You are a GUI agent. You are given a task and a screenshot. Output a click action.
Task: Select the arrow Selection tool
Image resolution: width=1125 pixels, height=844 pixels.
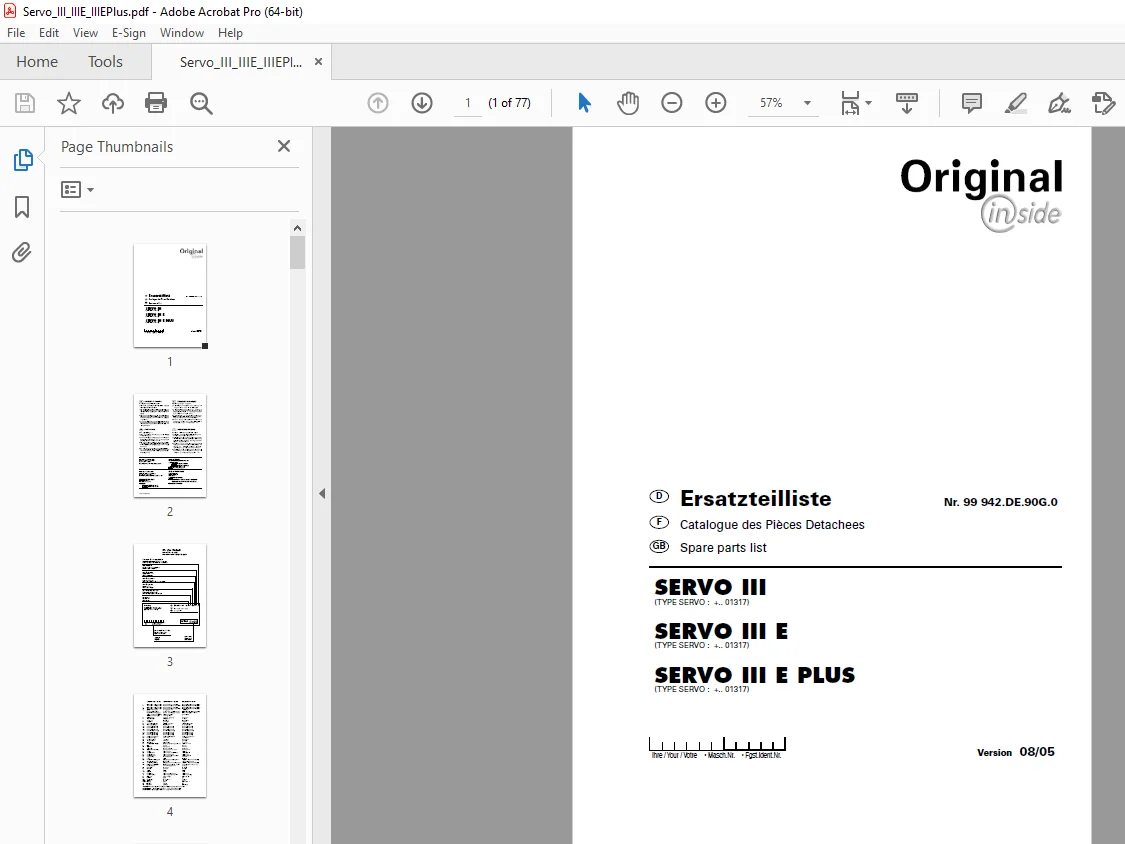coord(584,103)
